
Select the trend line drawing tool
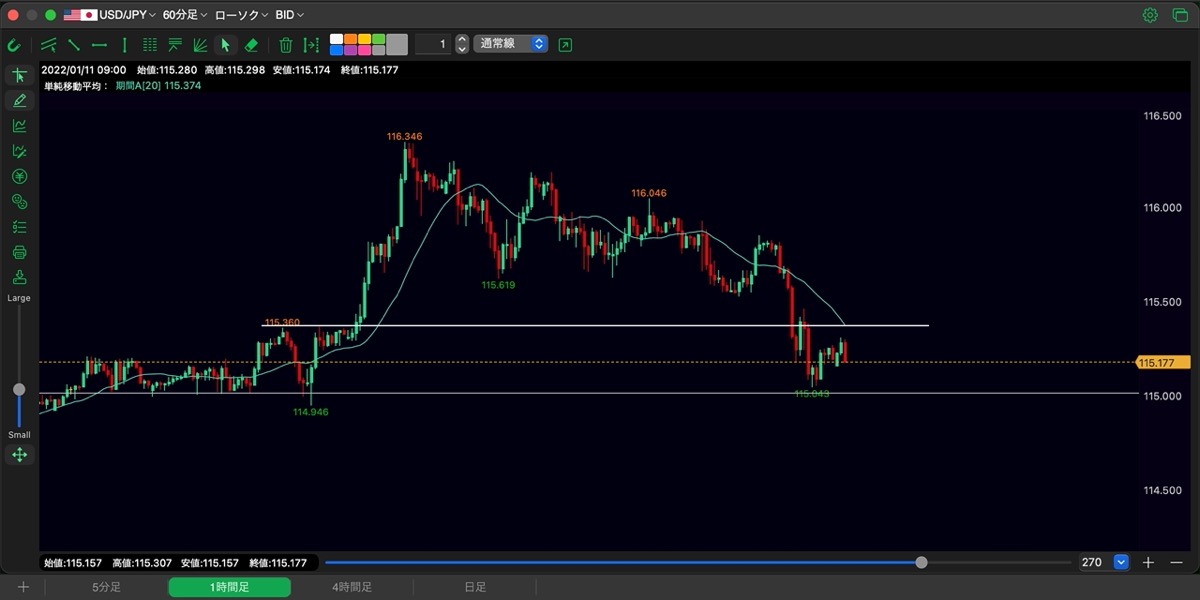click(x=74, y=45)
